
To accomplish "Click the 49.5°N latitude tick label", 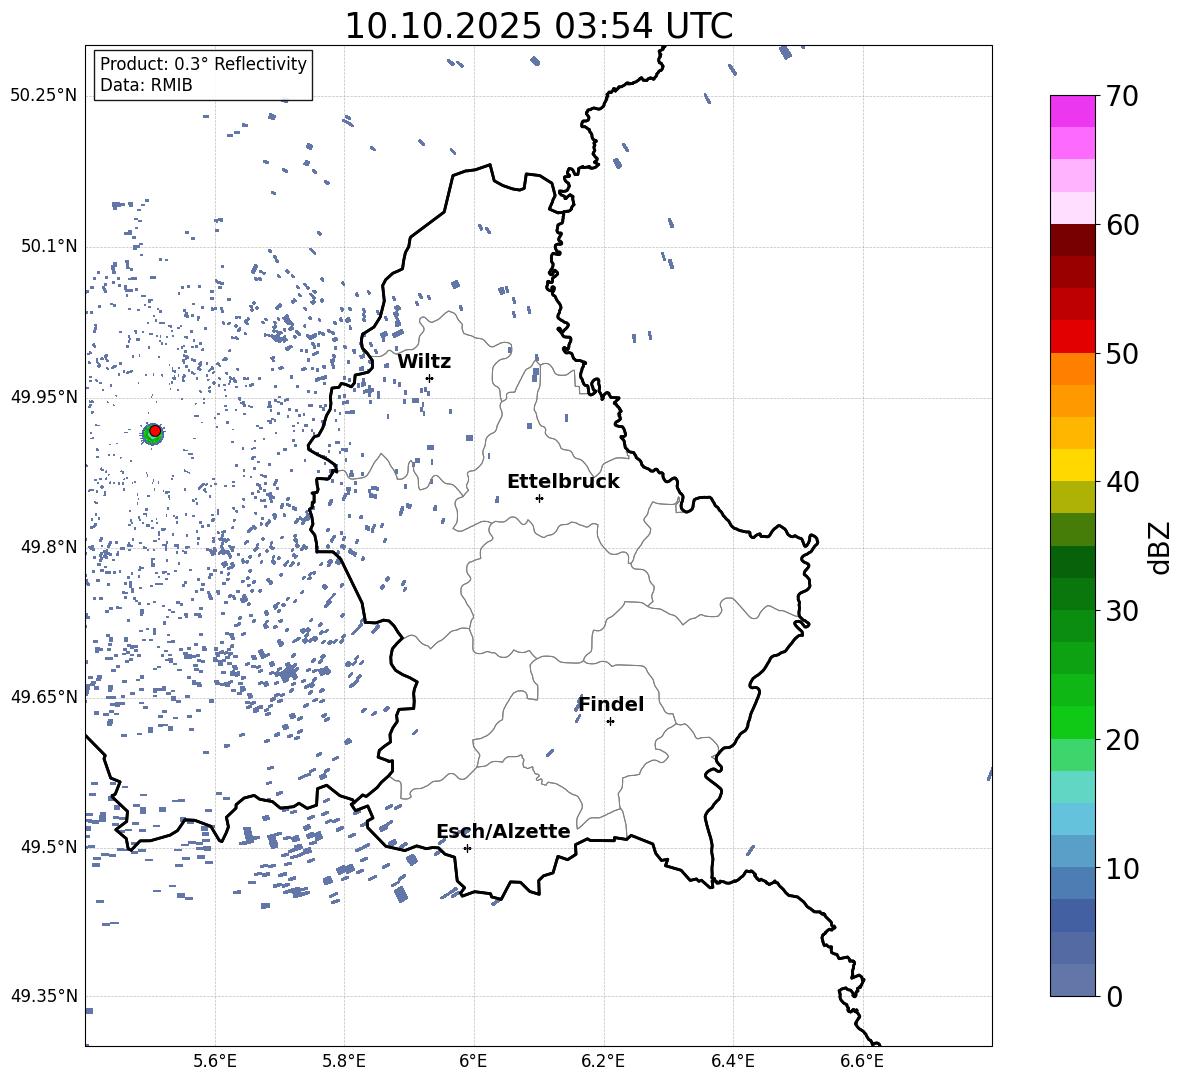I will tap(48, 846).
